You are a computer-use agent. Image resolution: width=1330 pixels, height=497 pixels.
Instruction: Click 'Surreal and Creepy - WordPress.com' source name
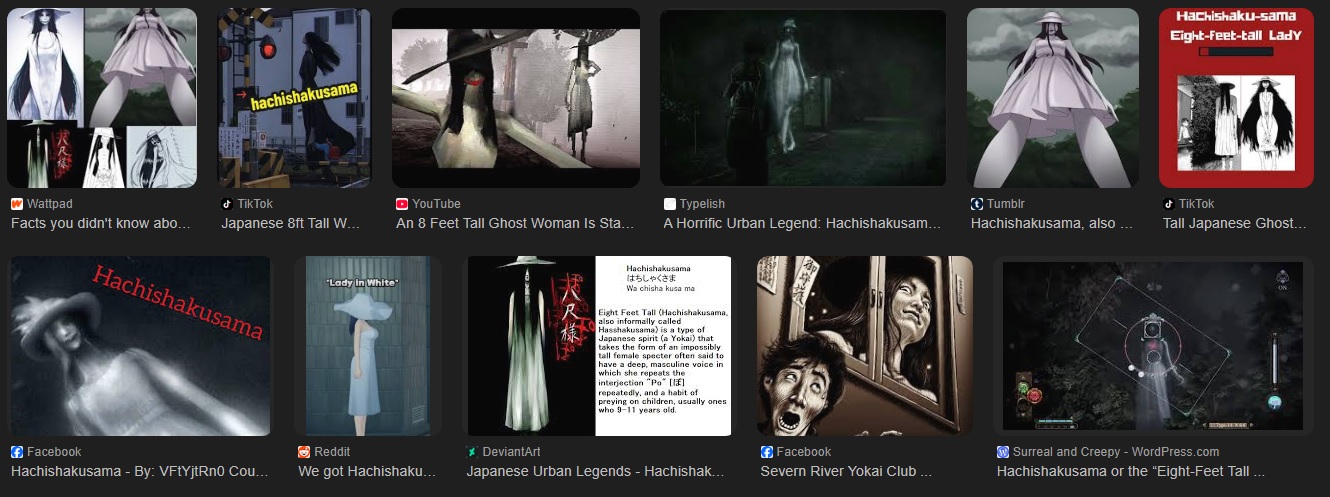[x=1116, y=452]
